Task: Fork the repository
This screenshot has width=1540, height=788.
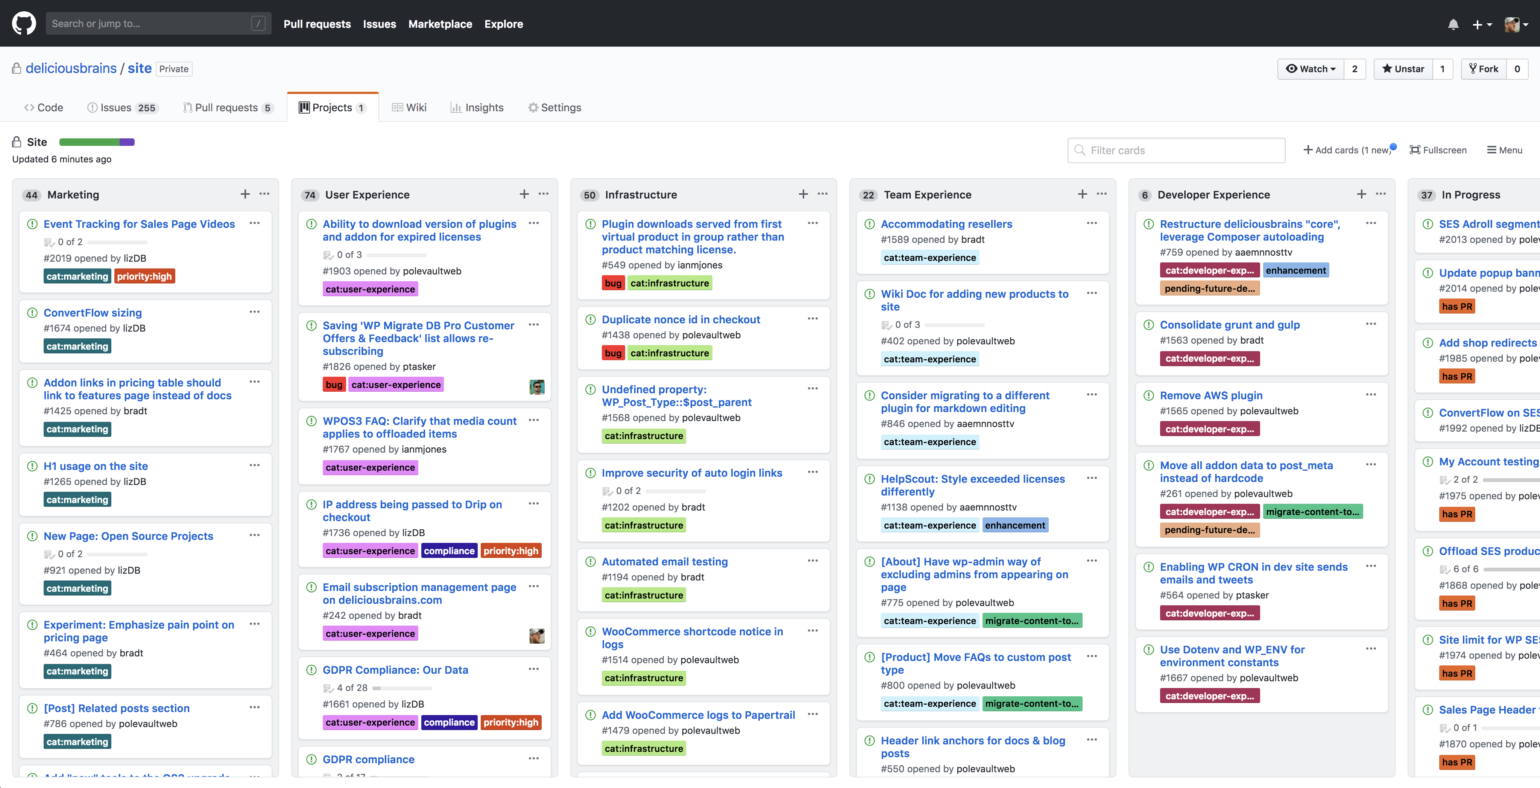Action: 1483,69
